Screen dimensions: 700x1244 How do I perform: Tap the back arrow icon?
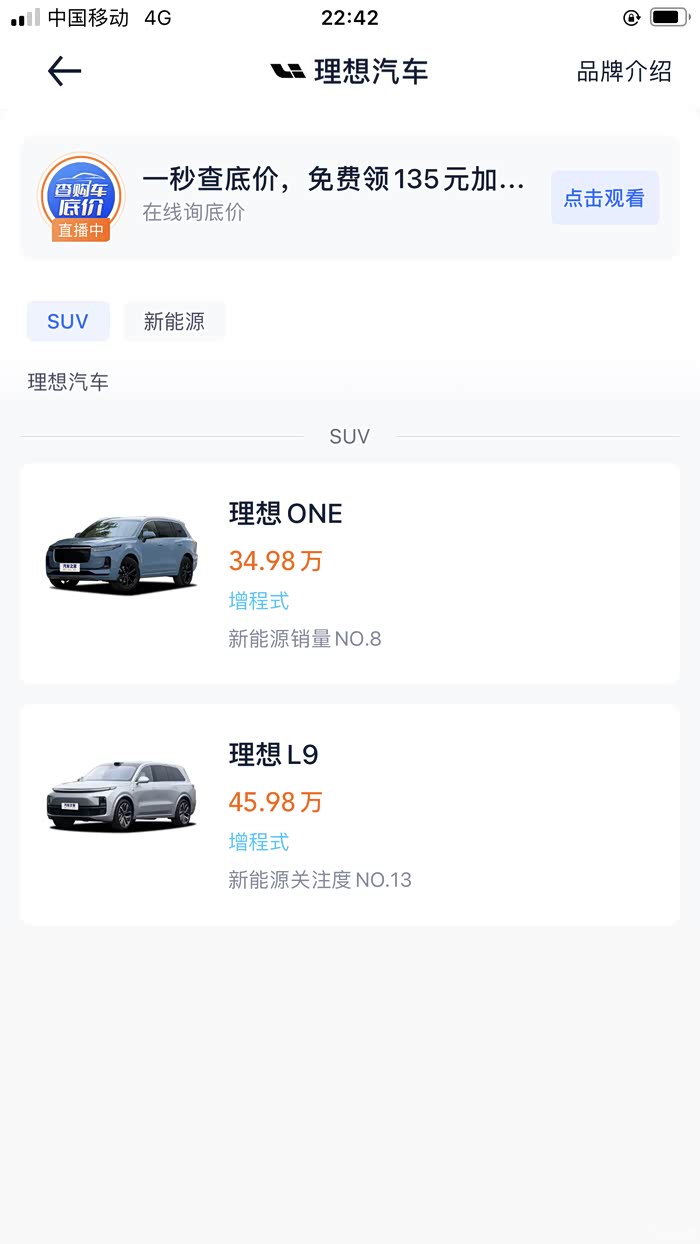pyautogui.click(x=64, y=71)
